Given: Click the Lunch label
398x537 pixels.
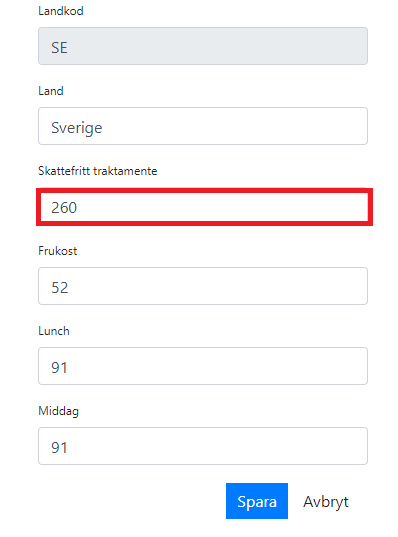Looking at the screenshot, I should point(54,331).
